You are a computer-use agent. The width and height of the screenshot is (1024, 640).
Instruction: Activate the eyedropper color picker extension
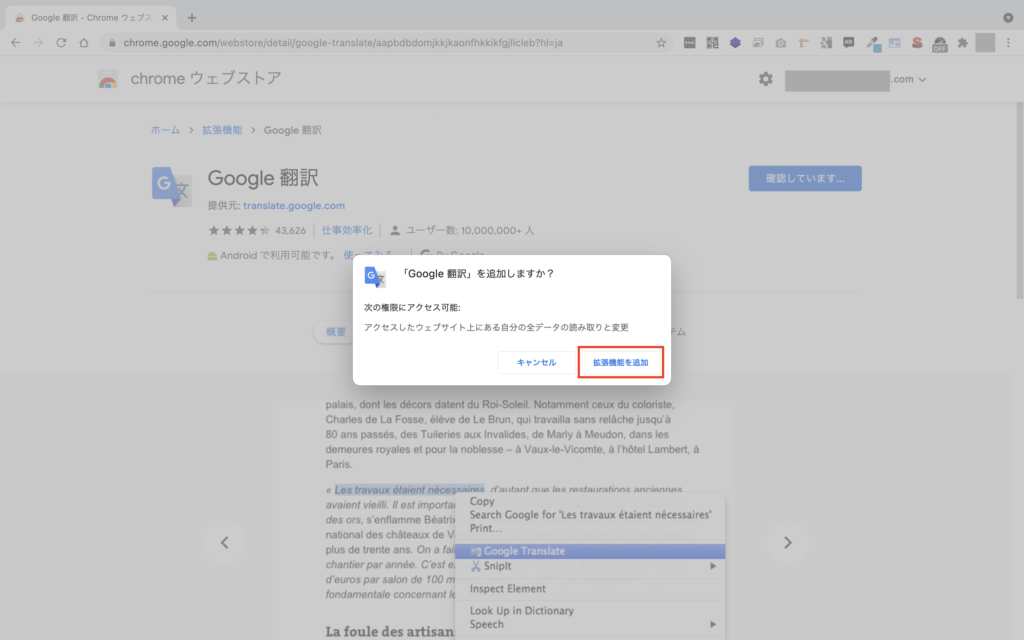click(872, 44)
